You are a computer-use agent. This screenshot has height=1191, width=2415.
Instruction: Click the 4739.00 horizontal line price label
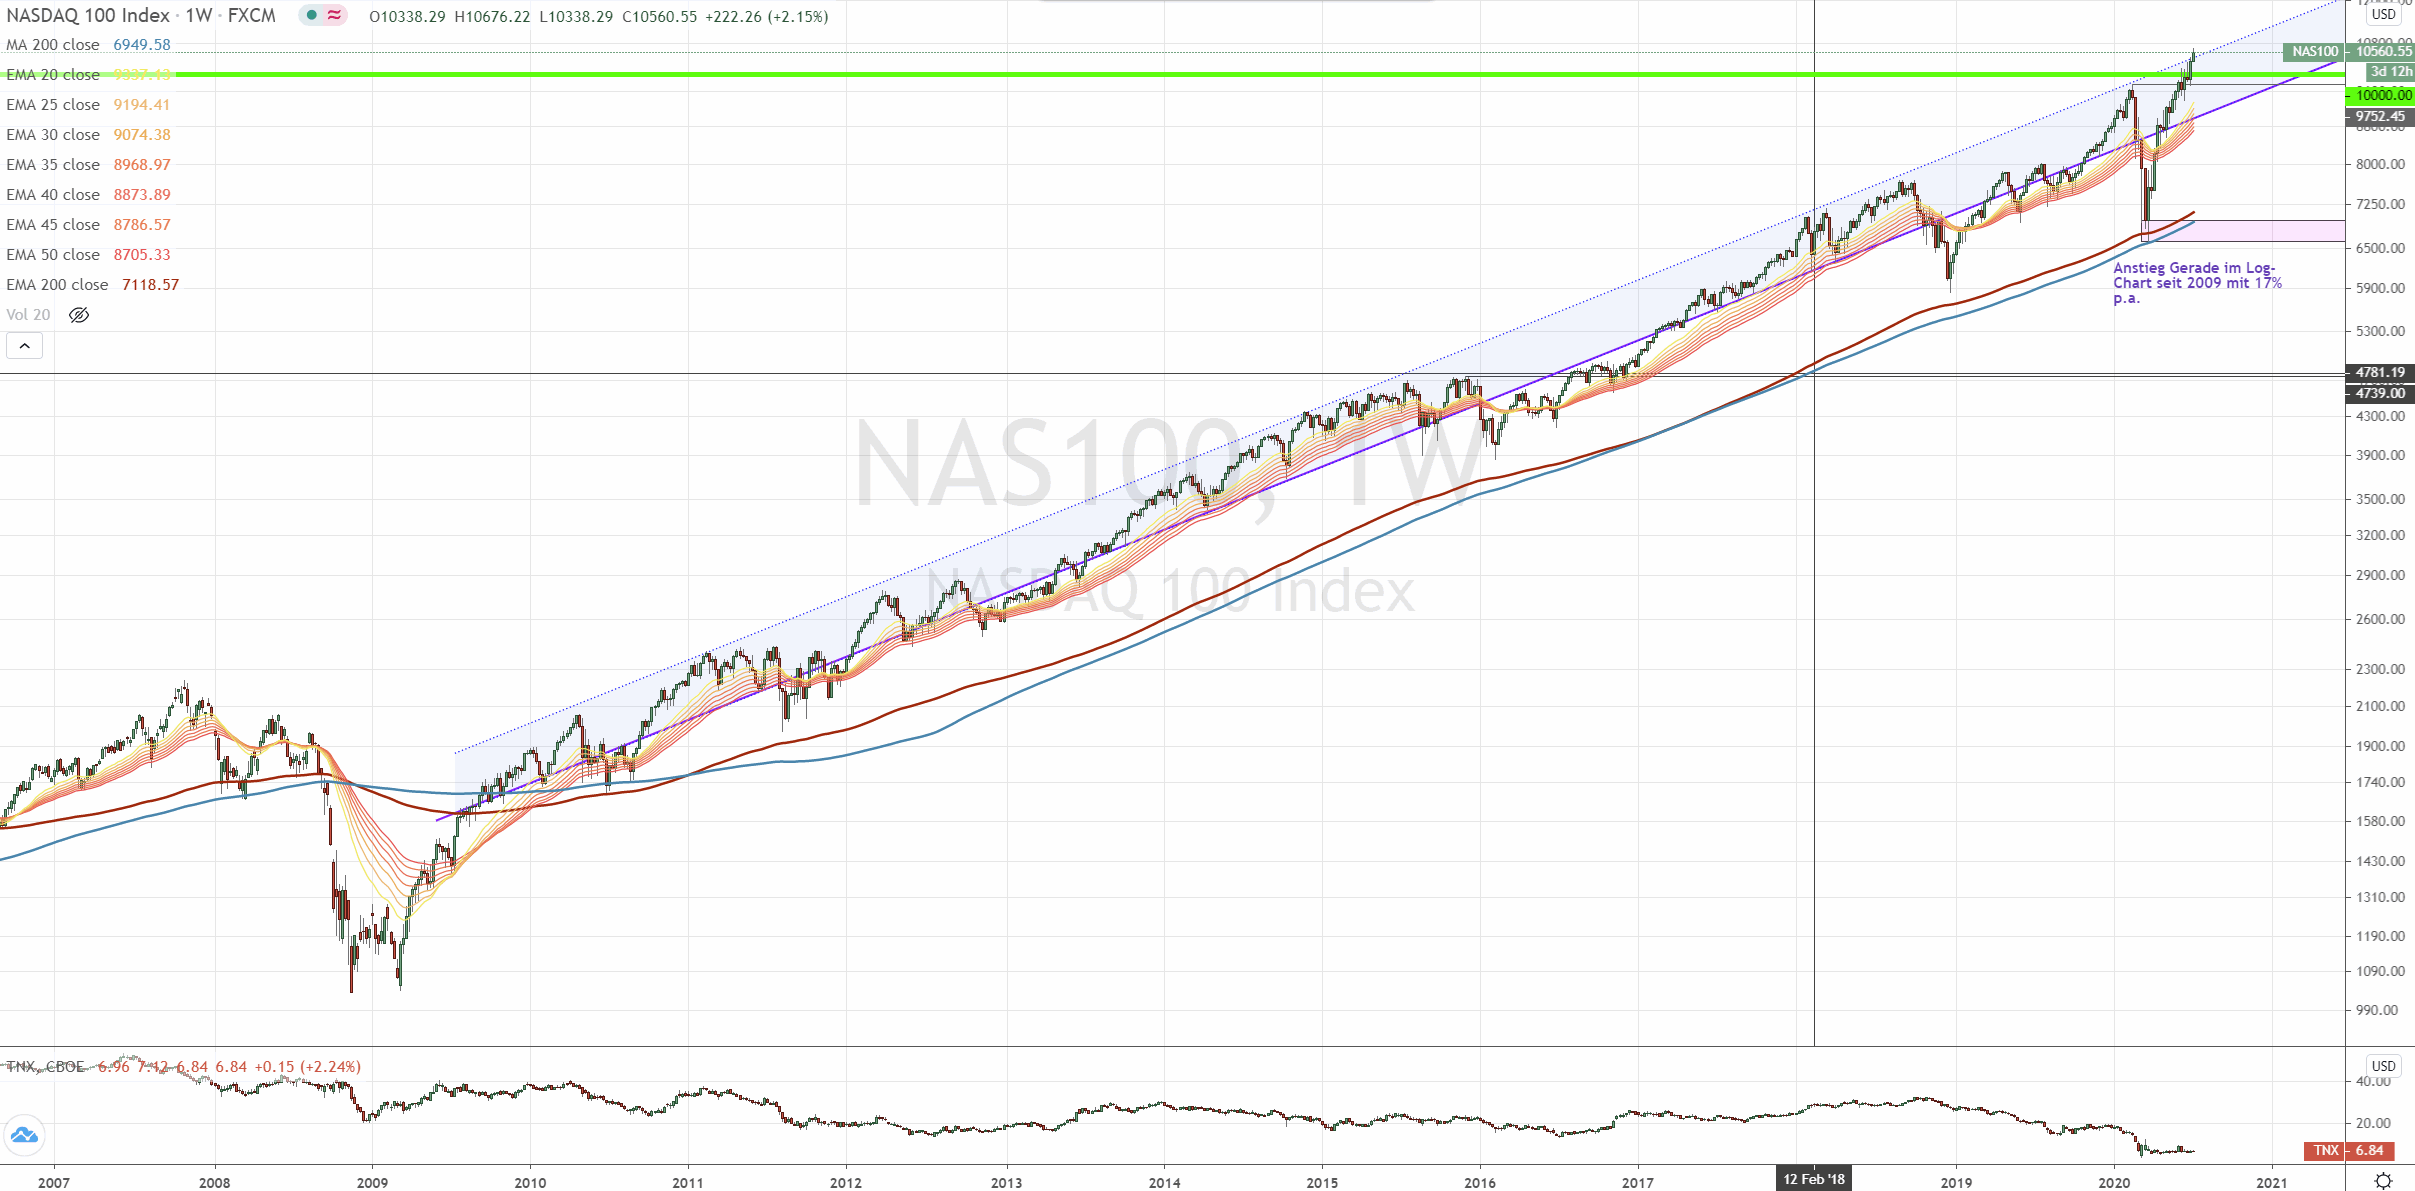2380,393
